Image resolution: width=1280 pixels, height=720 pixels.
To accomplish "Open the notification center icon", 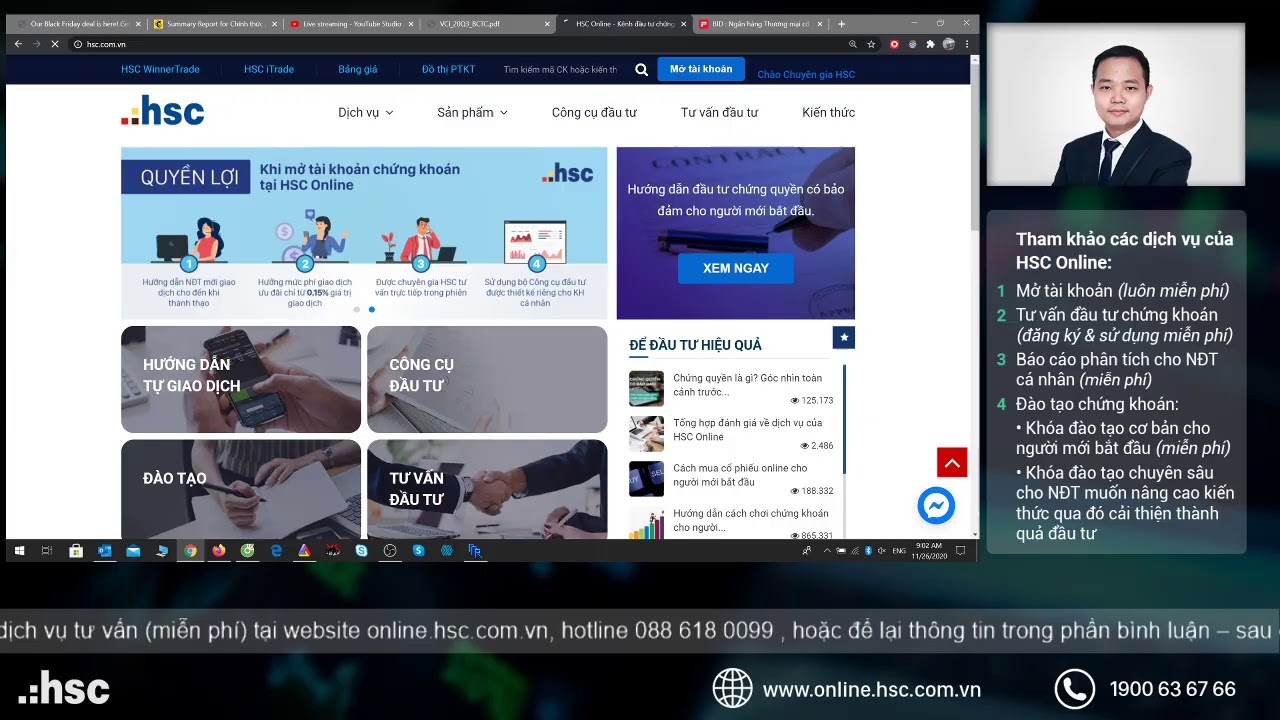I will point(960,550).
